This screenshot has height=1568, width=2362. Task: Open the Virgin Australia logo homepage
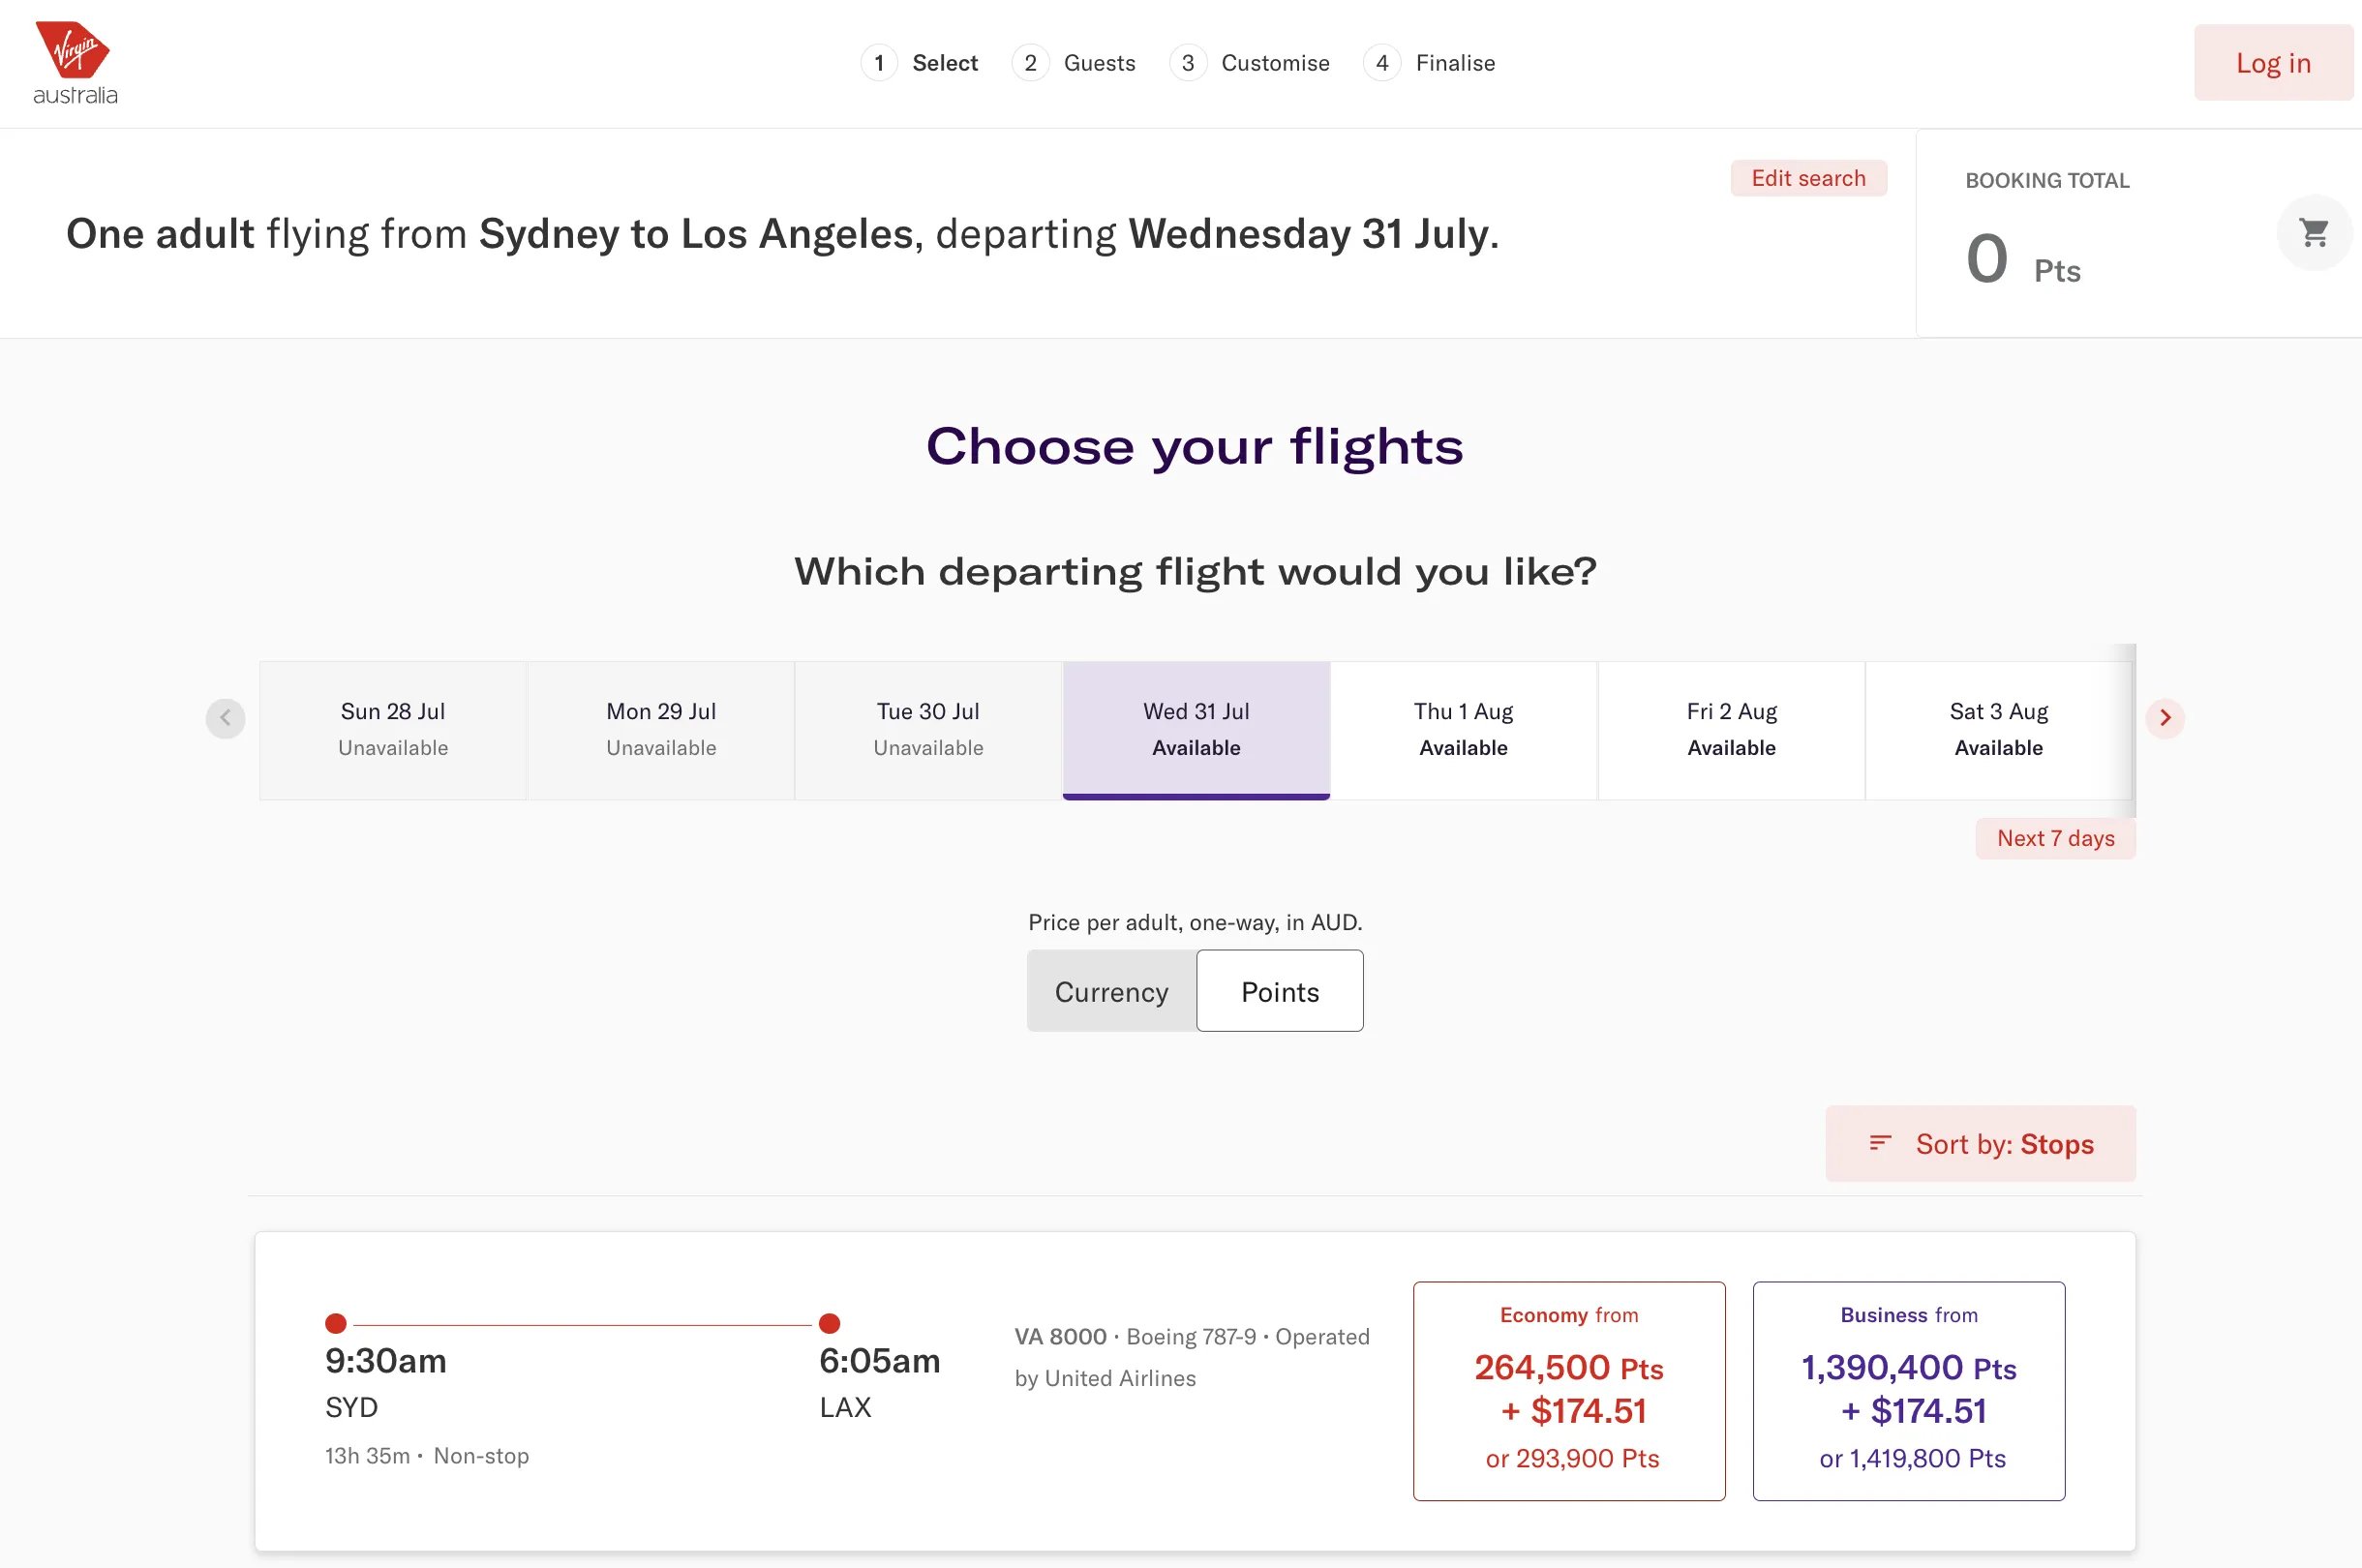tap(75, 63)
